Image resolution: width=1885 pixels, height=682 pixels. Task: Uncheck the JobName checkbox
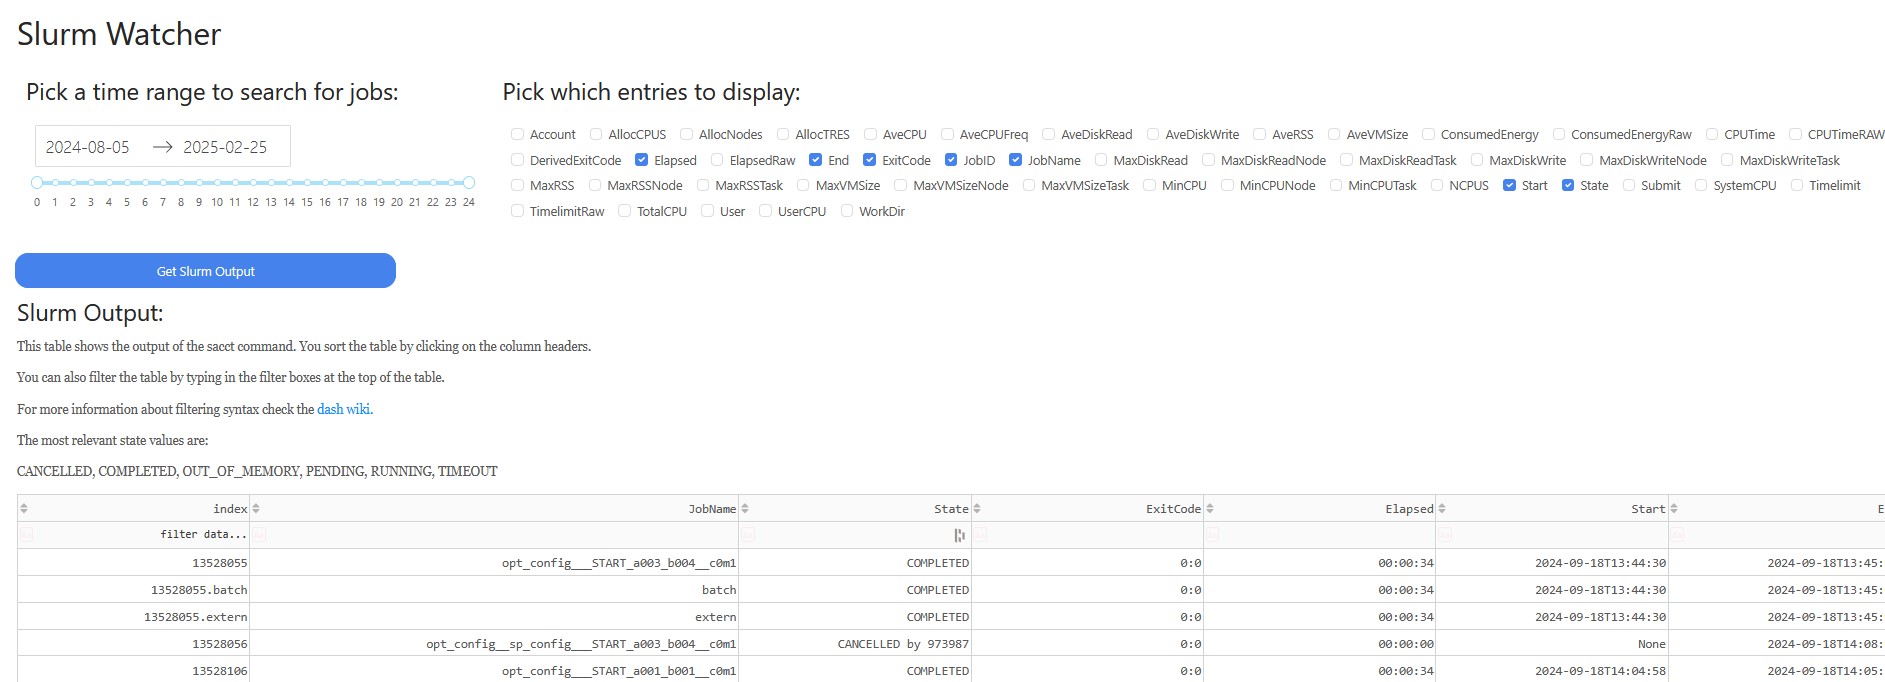(1015, 160)
